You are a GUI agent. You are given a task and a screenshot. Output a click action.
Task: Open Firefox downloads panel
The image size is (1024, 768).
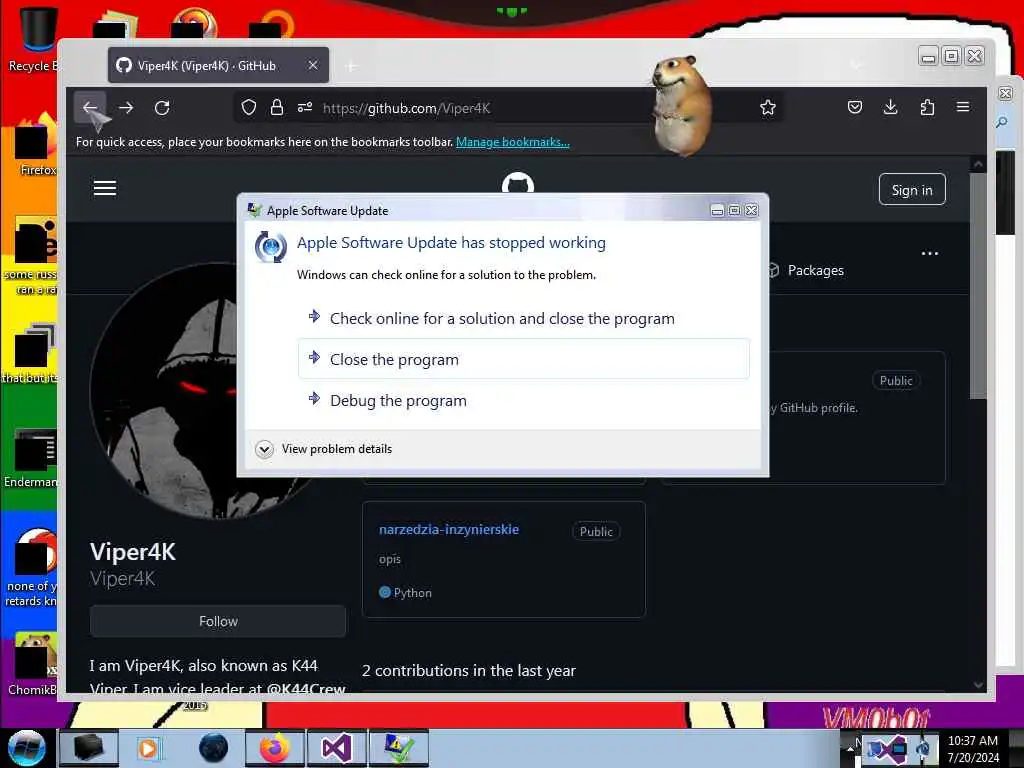click(890, 107)
